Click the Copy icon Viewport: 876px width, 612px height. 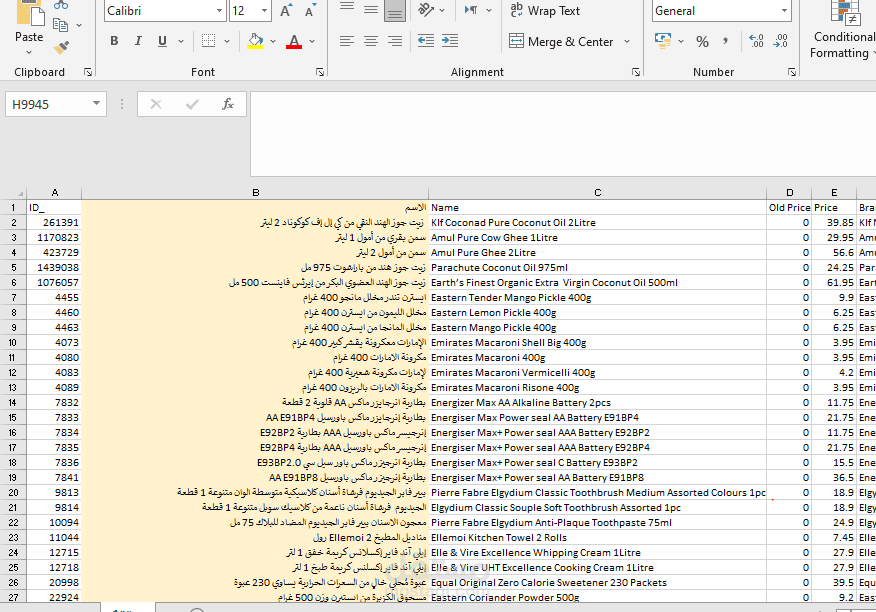[60, 25]
